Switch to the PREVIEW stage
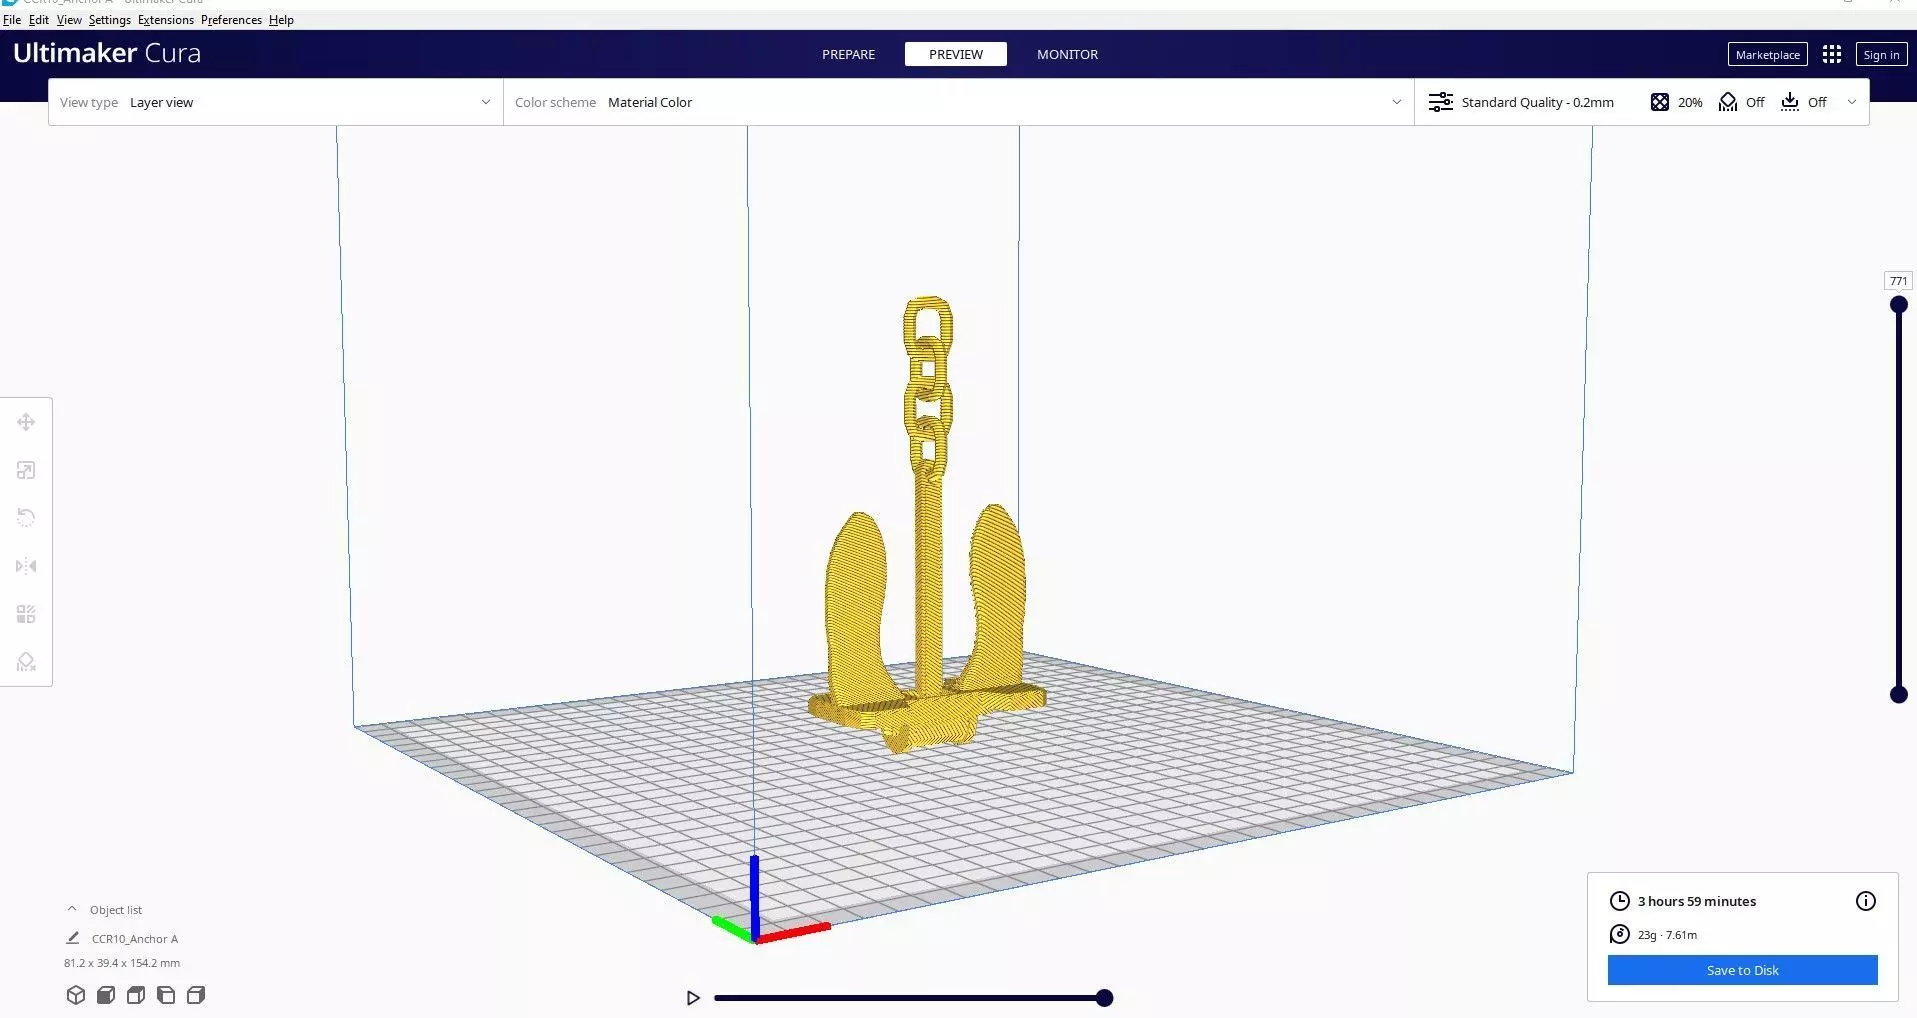The height and width of the screenshot is (1018, 1917). click(956, 54)
